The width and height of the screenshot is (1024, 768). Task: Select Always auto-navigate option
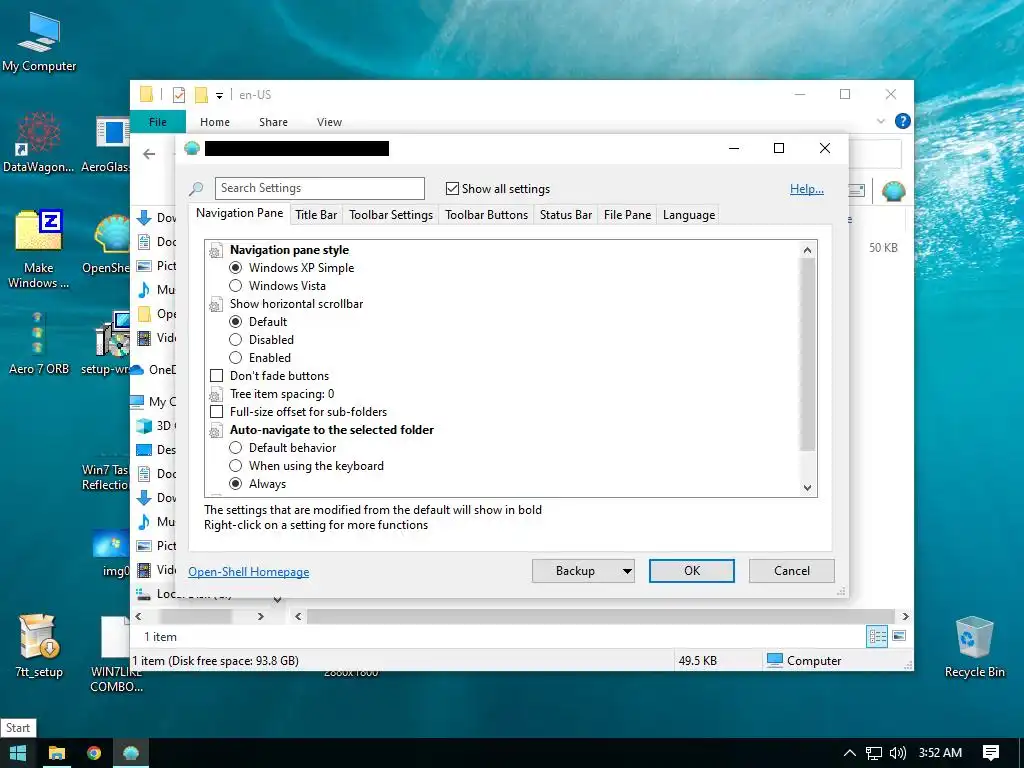(236, 484)
